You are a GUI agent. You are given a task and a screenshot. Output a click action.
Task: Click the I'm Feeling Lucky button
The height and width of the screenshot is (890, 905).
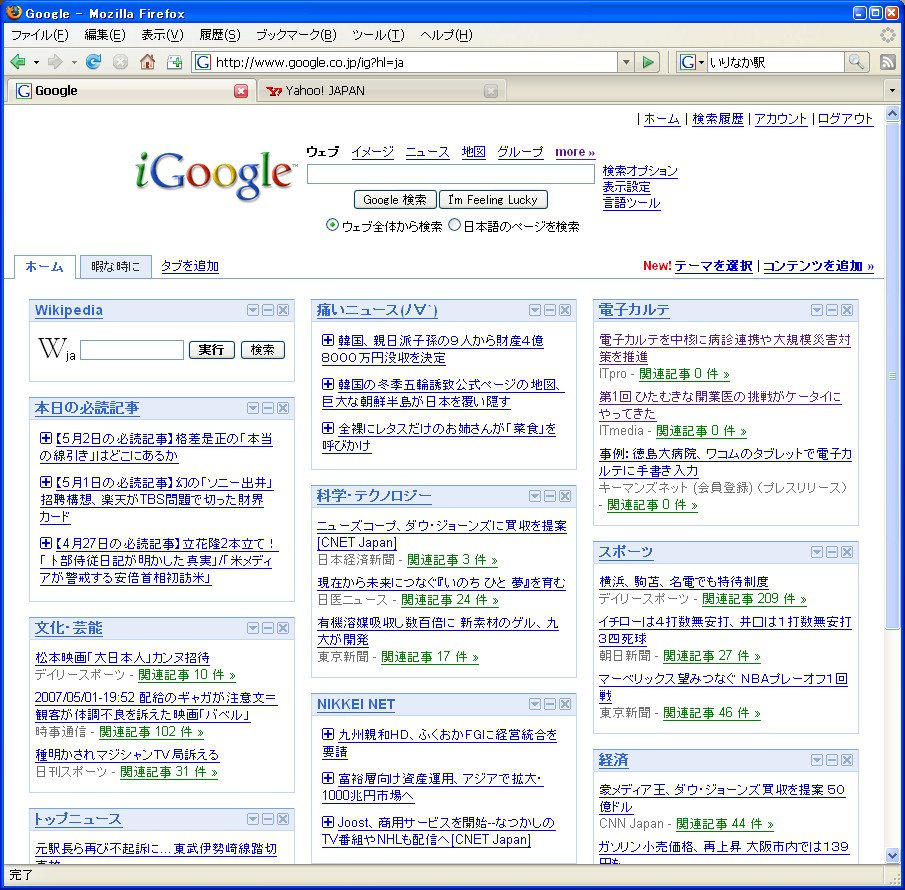pos(493,200)
